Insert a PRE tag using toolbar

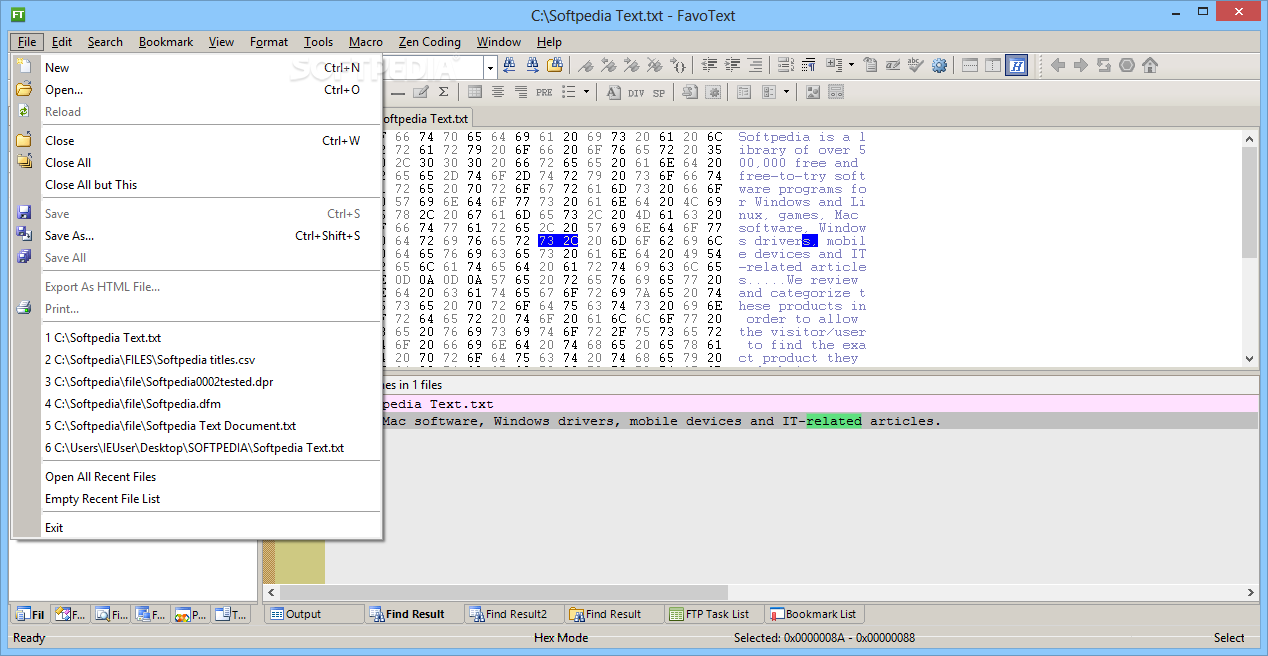544,92
